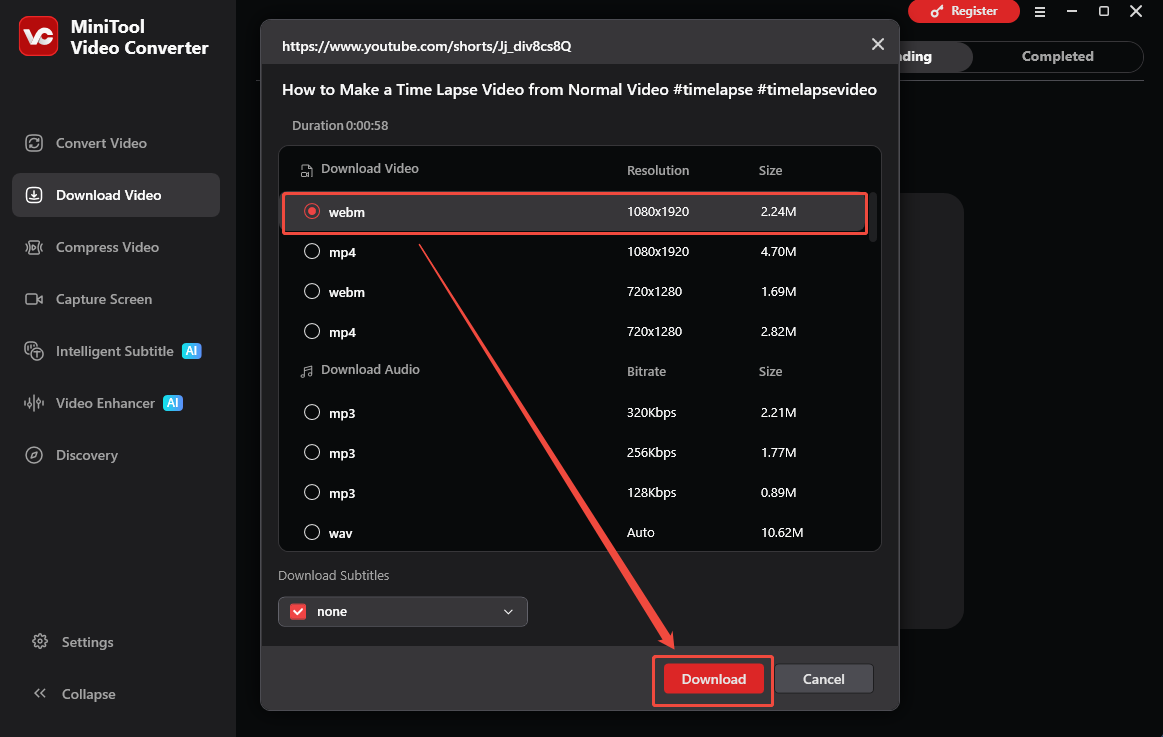Click the red Download button
The height and width of the screenshot is (737, 1163).
[x=714, y=679]
